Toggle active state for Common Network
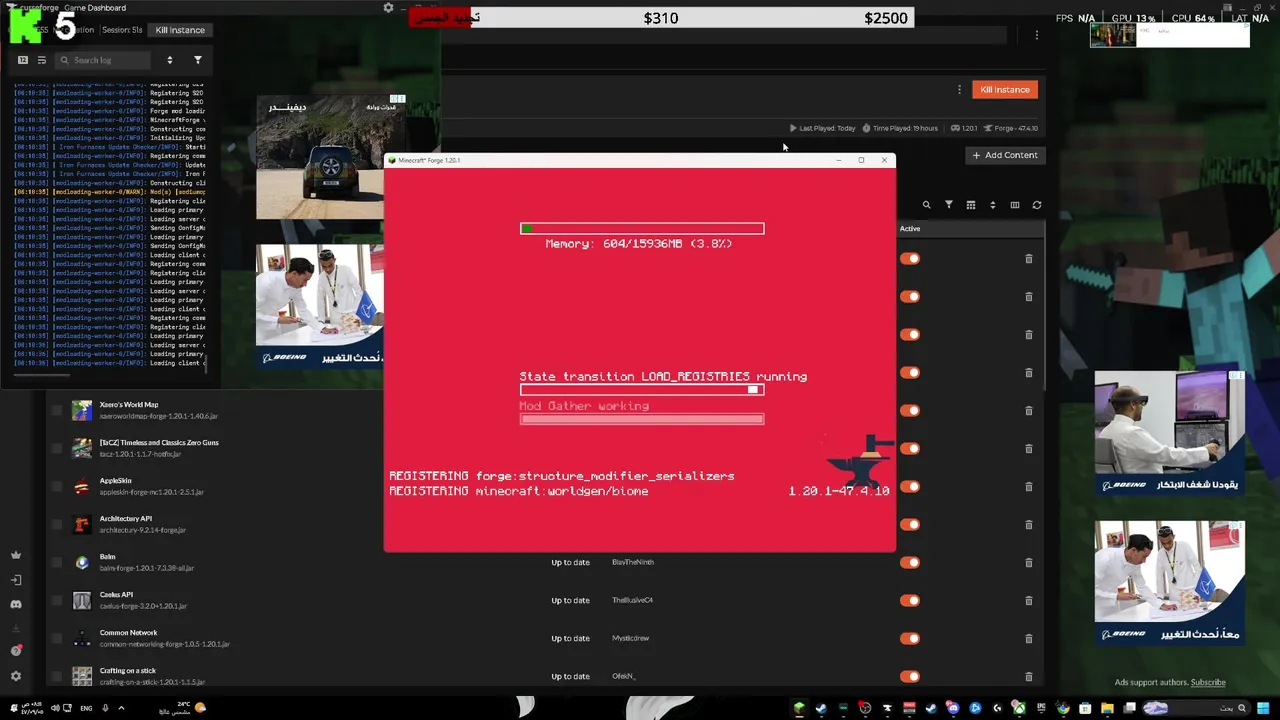The height and width of the screenshot is (720, 1280). (910, 638)
